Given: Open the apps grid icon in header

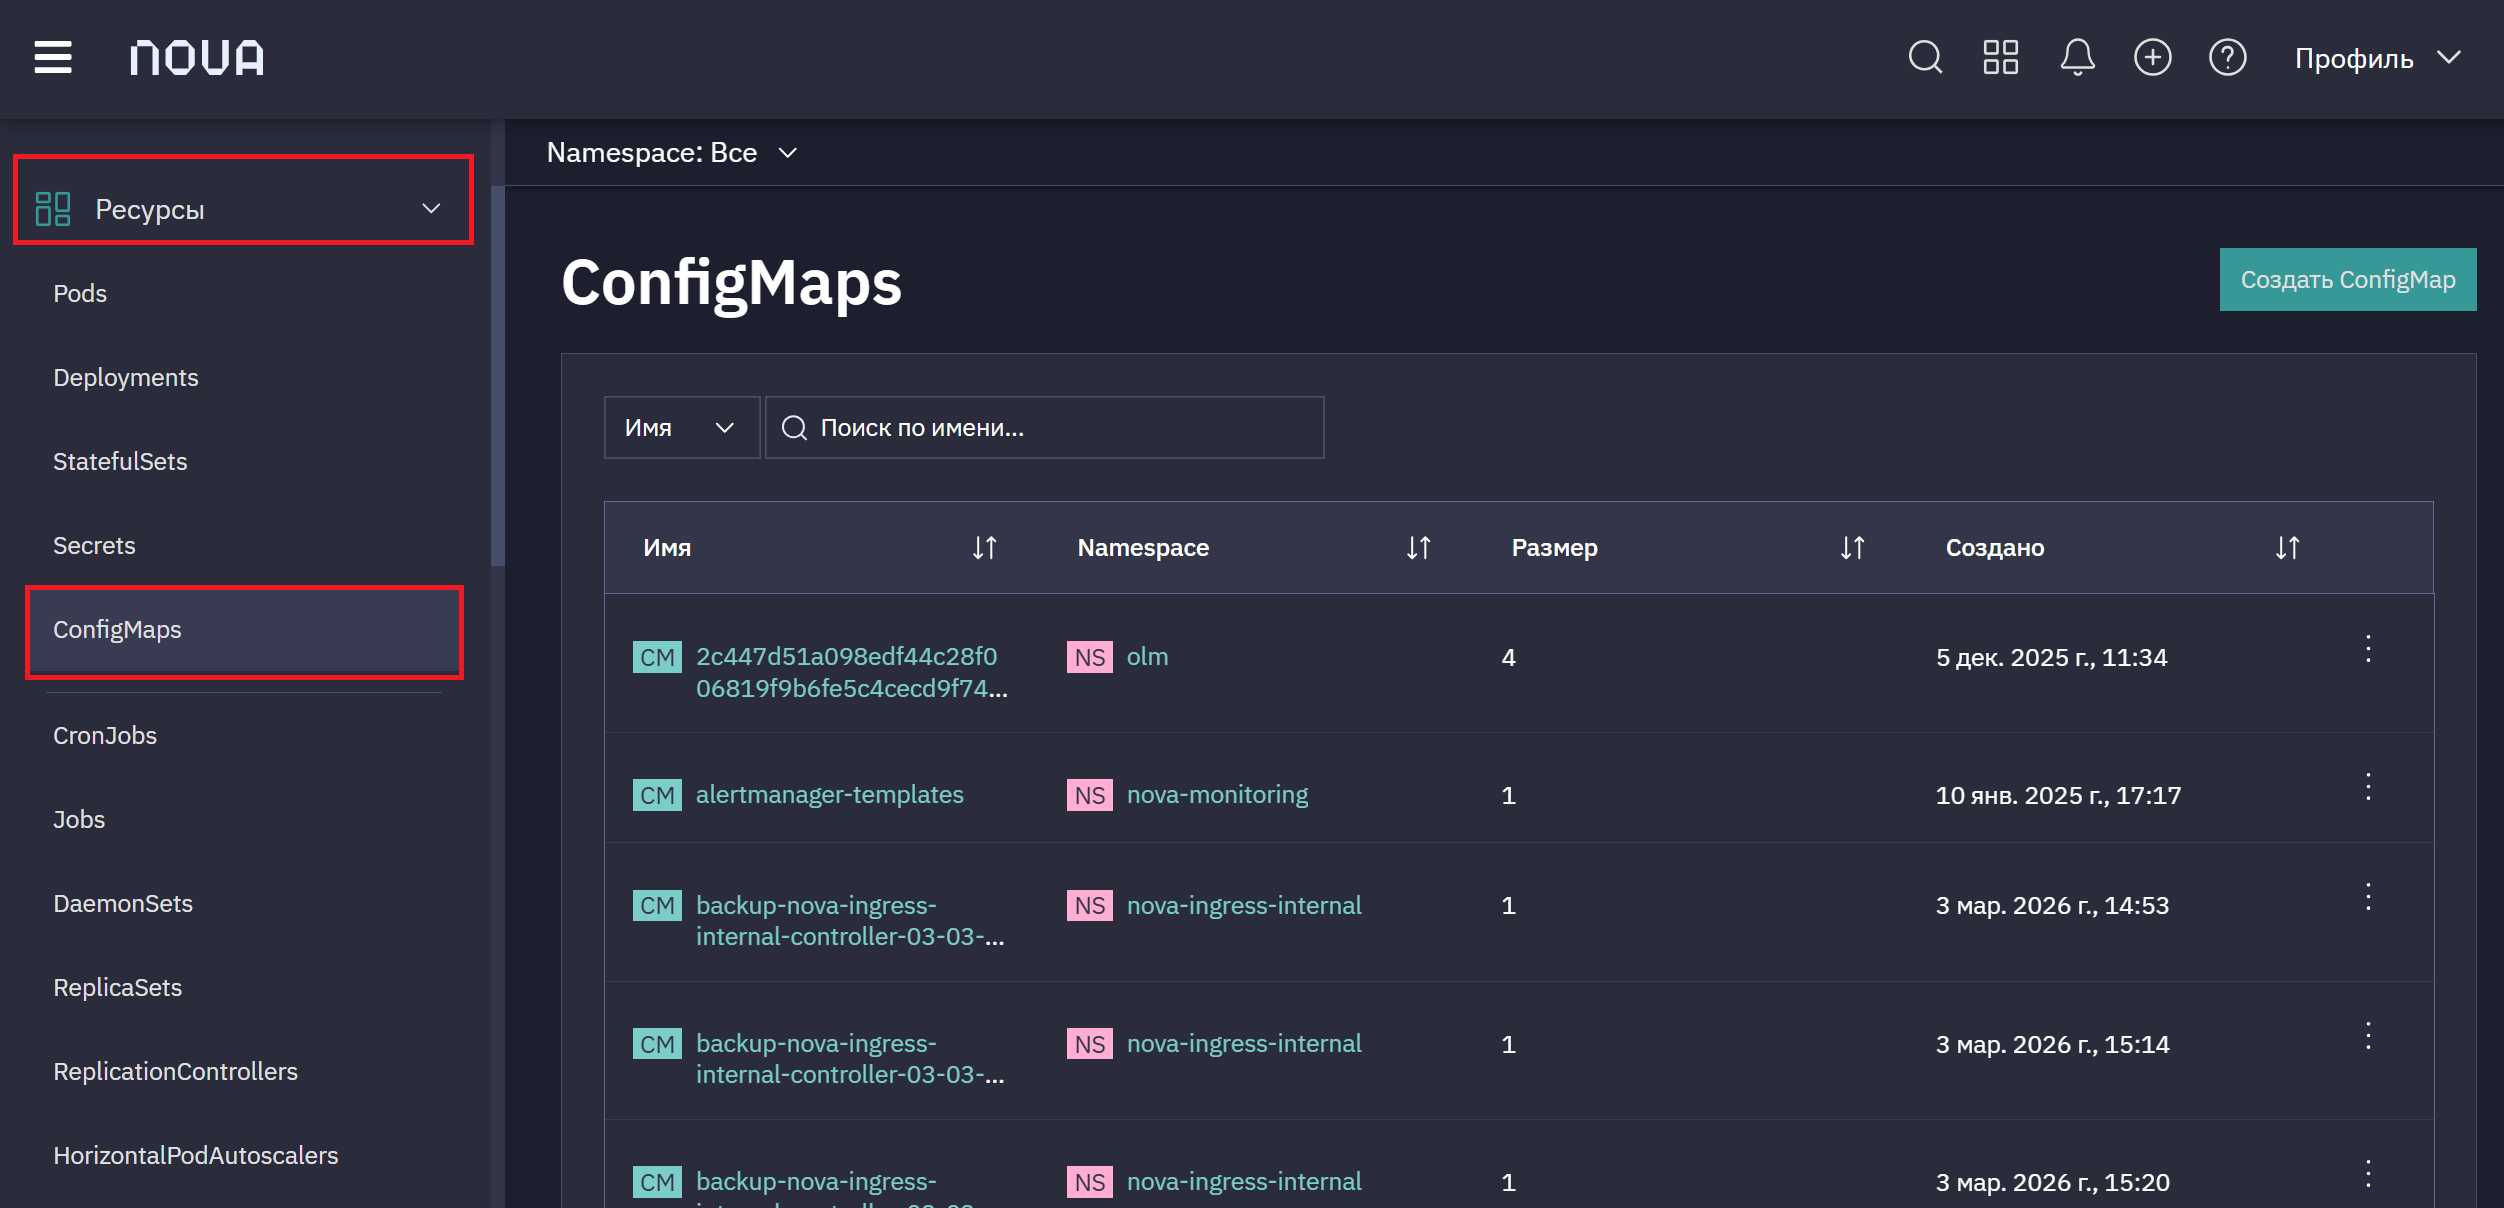Looking at the screenshot, I should 2001,57.
